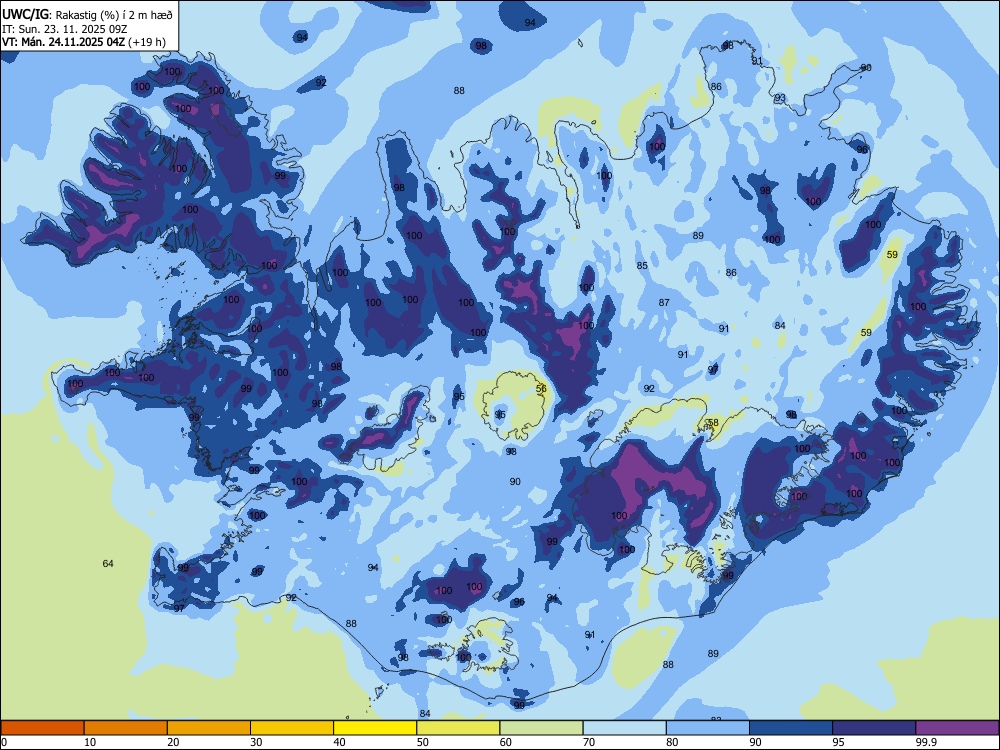Click the legend label "99.9"
This screenshot has height=750, width=1000.
pos(926,742)
